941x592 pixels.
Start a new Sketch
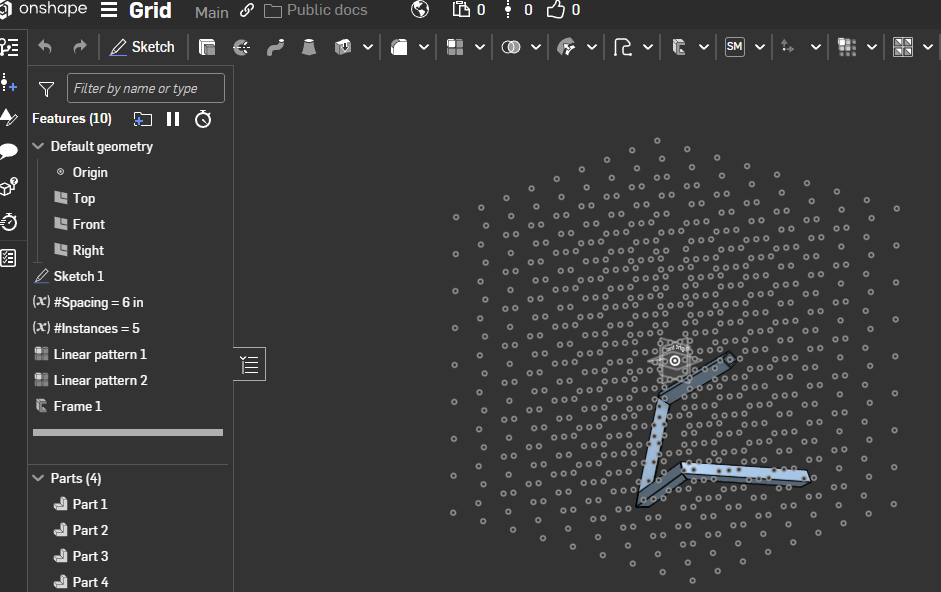[x=142, y=47]
